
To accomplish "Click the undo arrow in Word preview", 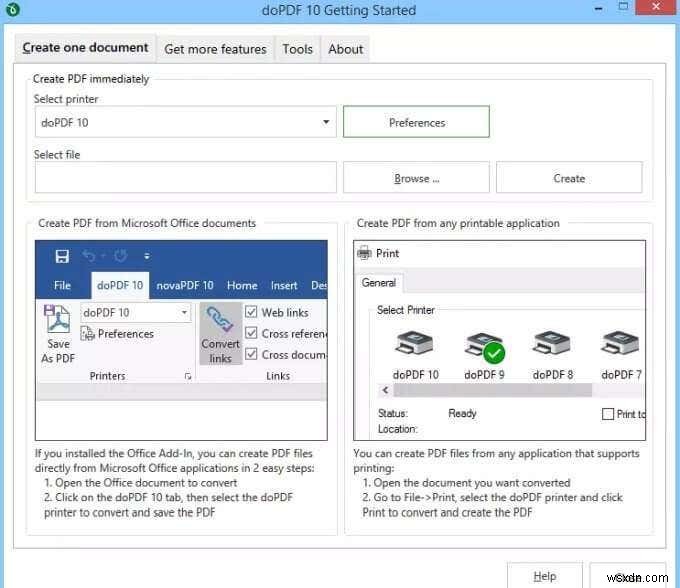I will pyautogui.click(x=89, y=256).
